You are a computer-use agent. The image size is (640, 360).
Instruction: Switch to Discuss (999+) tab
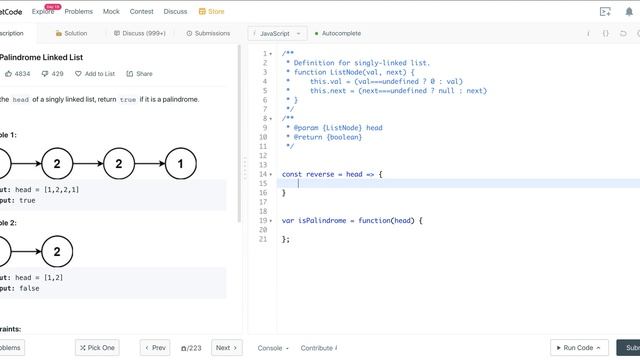(140, 33)
